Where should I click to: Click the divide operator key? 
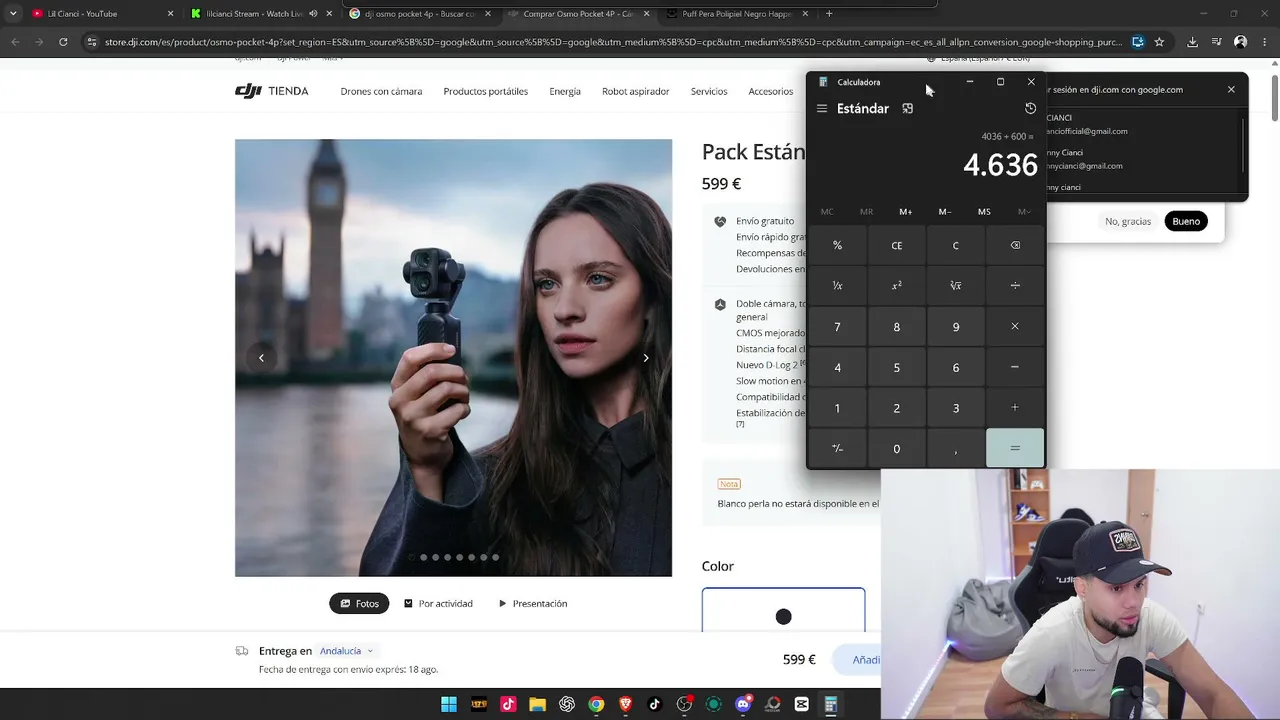[1015, 286]
